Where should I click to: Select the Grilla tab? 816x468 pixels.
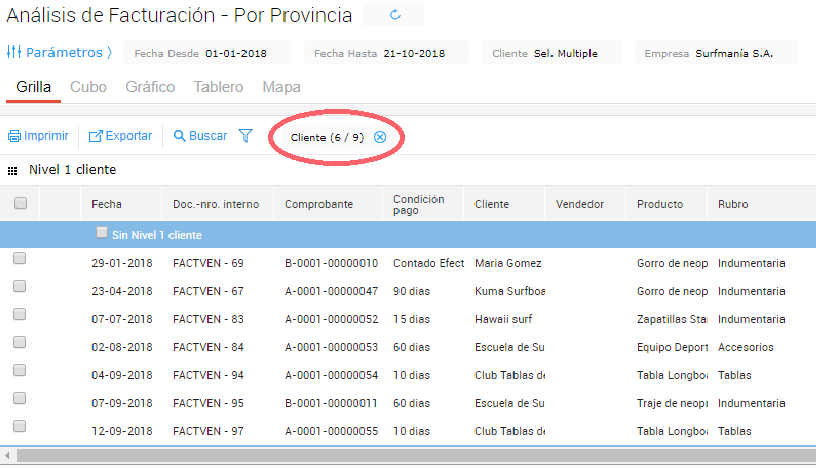pos(33,87)
